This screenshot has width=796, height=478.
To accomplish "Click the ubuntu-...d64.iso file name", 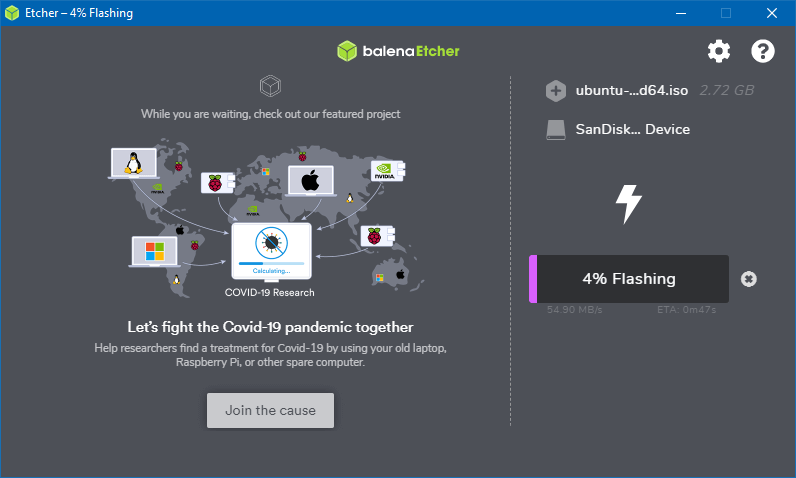I will (632, 90).
